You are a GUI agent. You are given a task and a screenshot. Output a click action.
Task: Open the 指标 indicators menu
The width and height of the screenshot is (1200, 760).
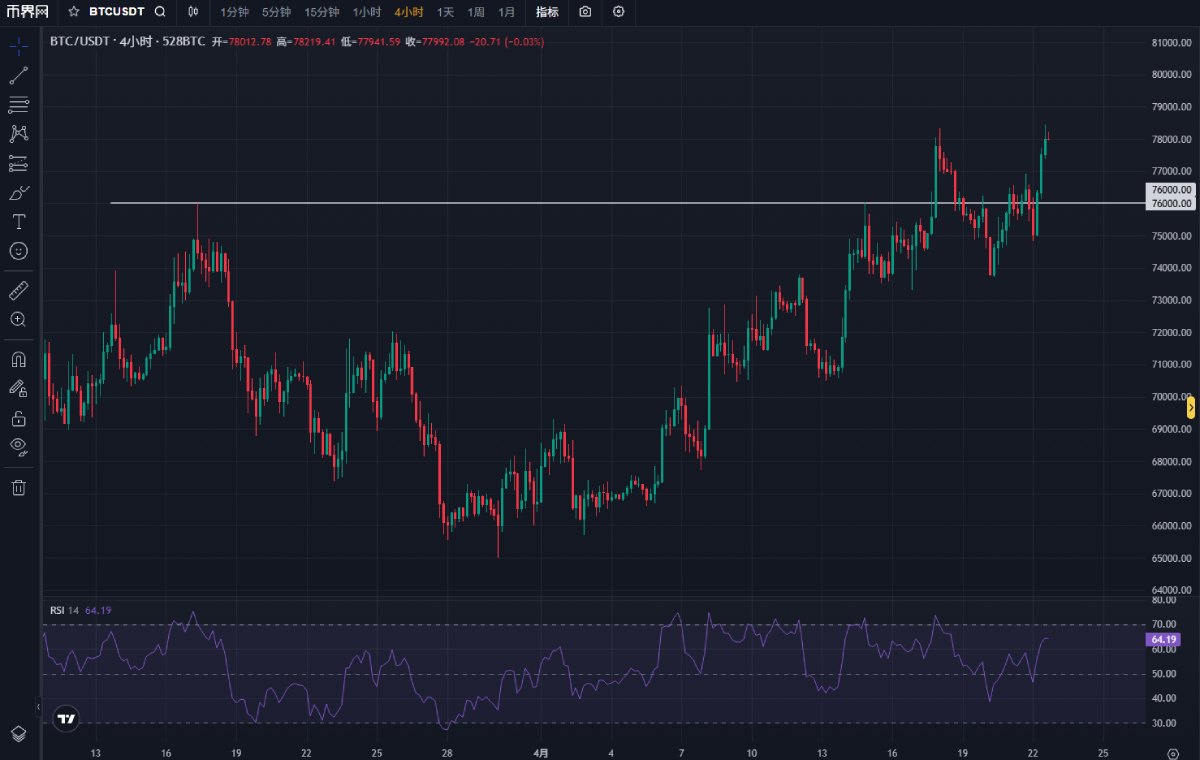[x=547, y=12]
